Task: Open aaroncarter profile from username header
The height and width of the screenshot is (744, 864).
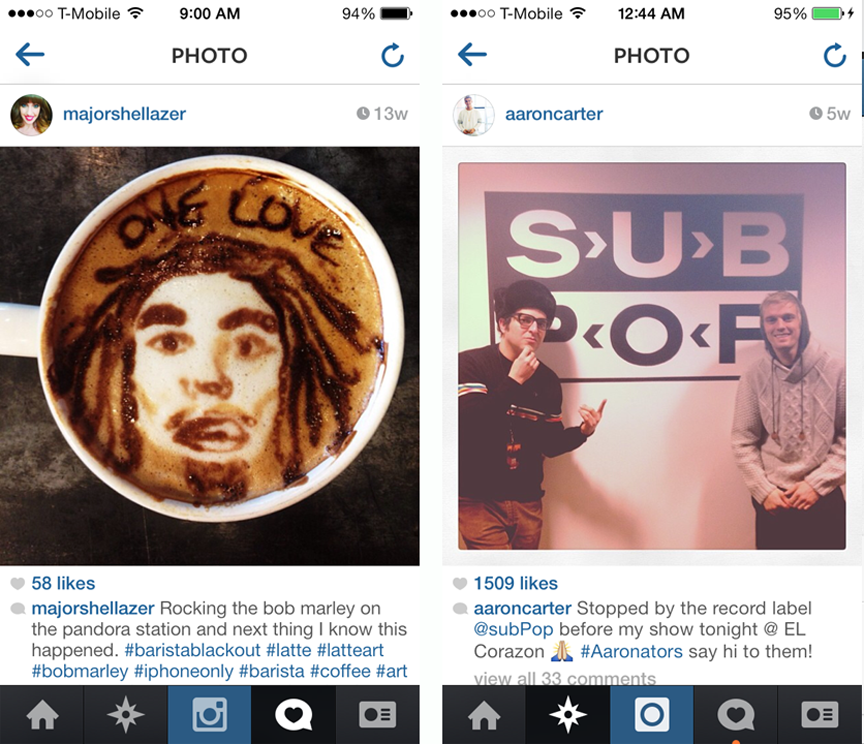Action: (x=554, y=114)
